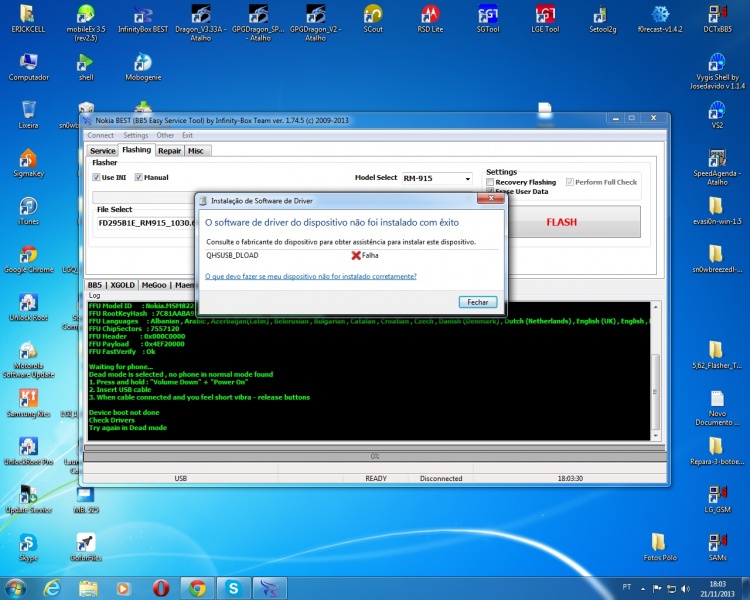The height and width of the screenshot is (600, 750).
Task: Click the File Select path field
Action: coord(146,223)
